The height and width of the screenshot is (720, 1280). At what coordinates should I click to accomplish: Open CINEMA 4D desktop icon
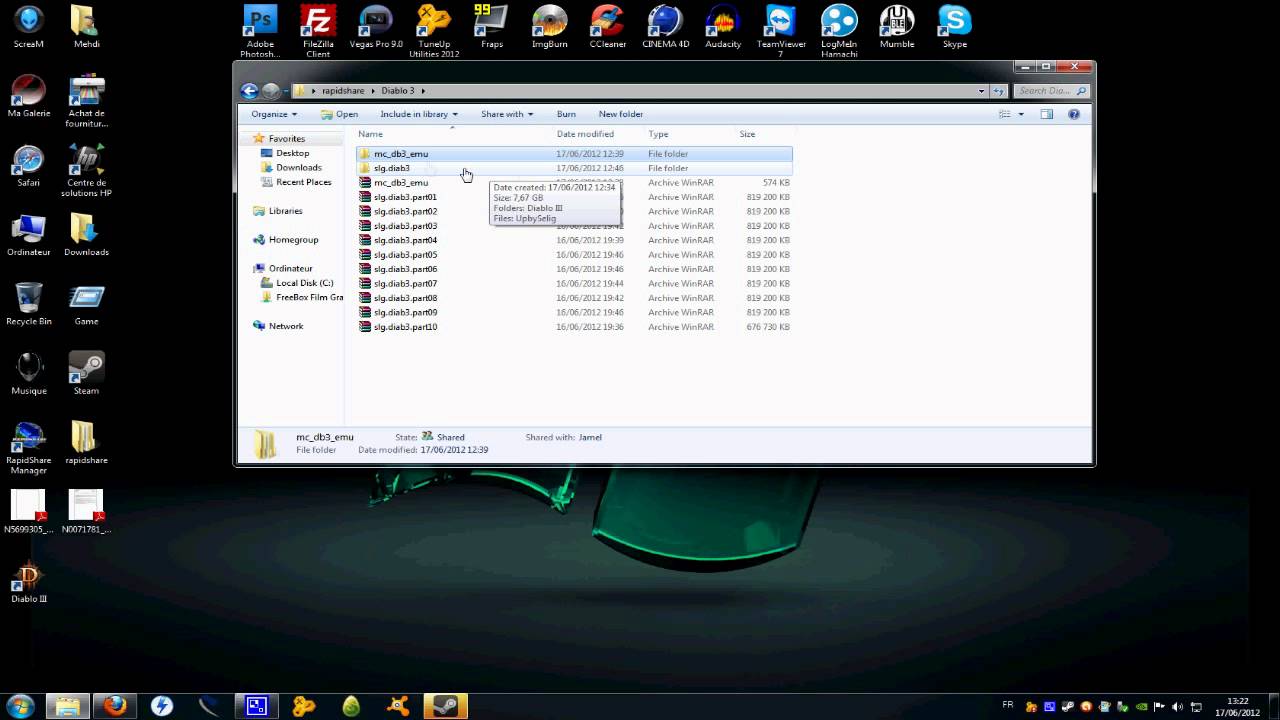click(x=665, y=27)
